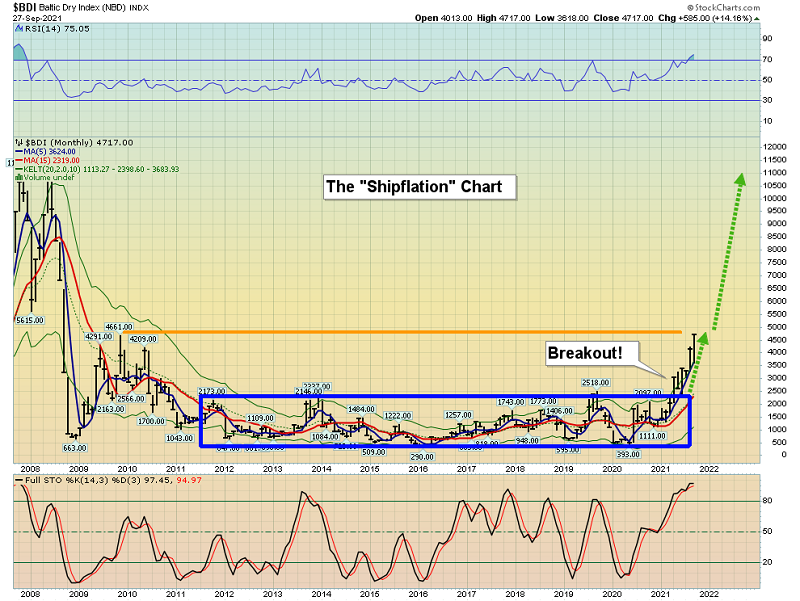
Task: Click 2016 on the main chart's time axis
Action: point(418,469)
